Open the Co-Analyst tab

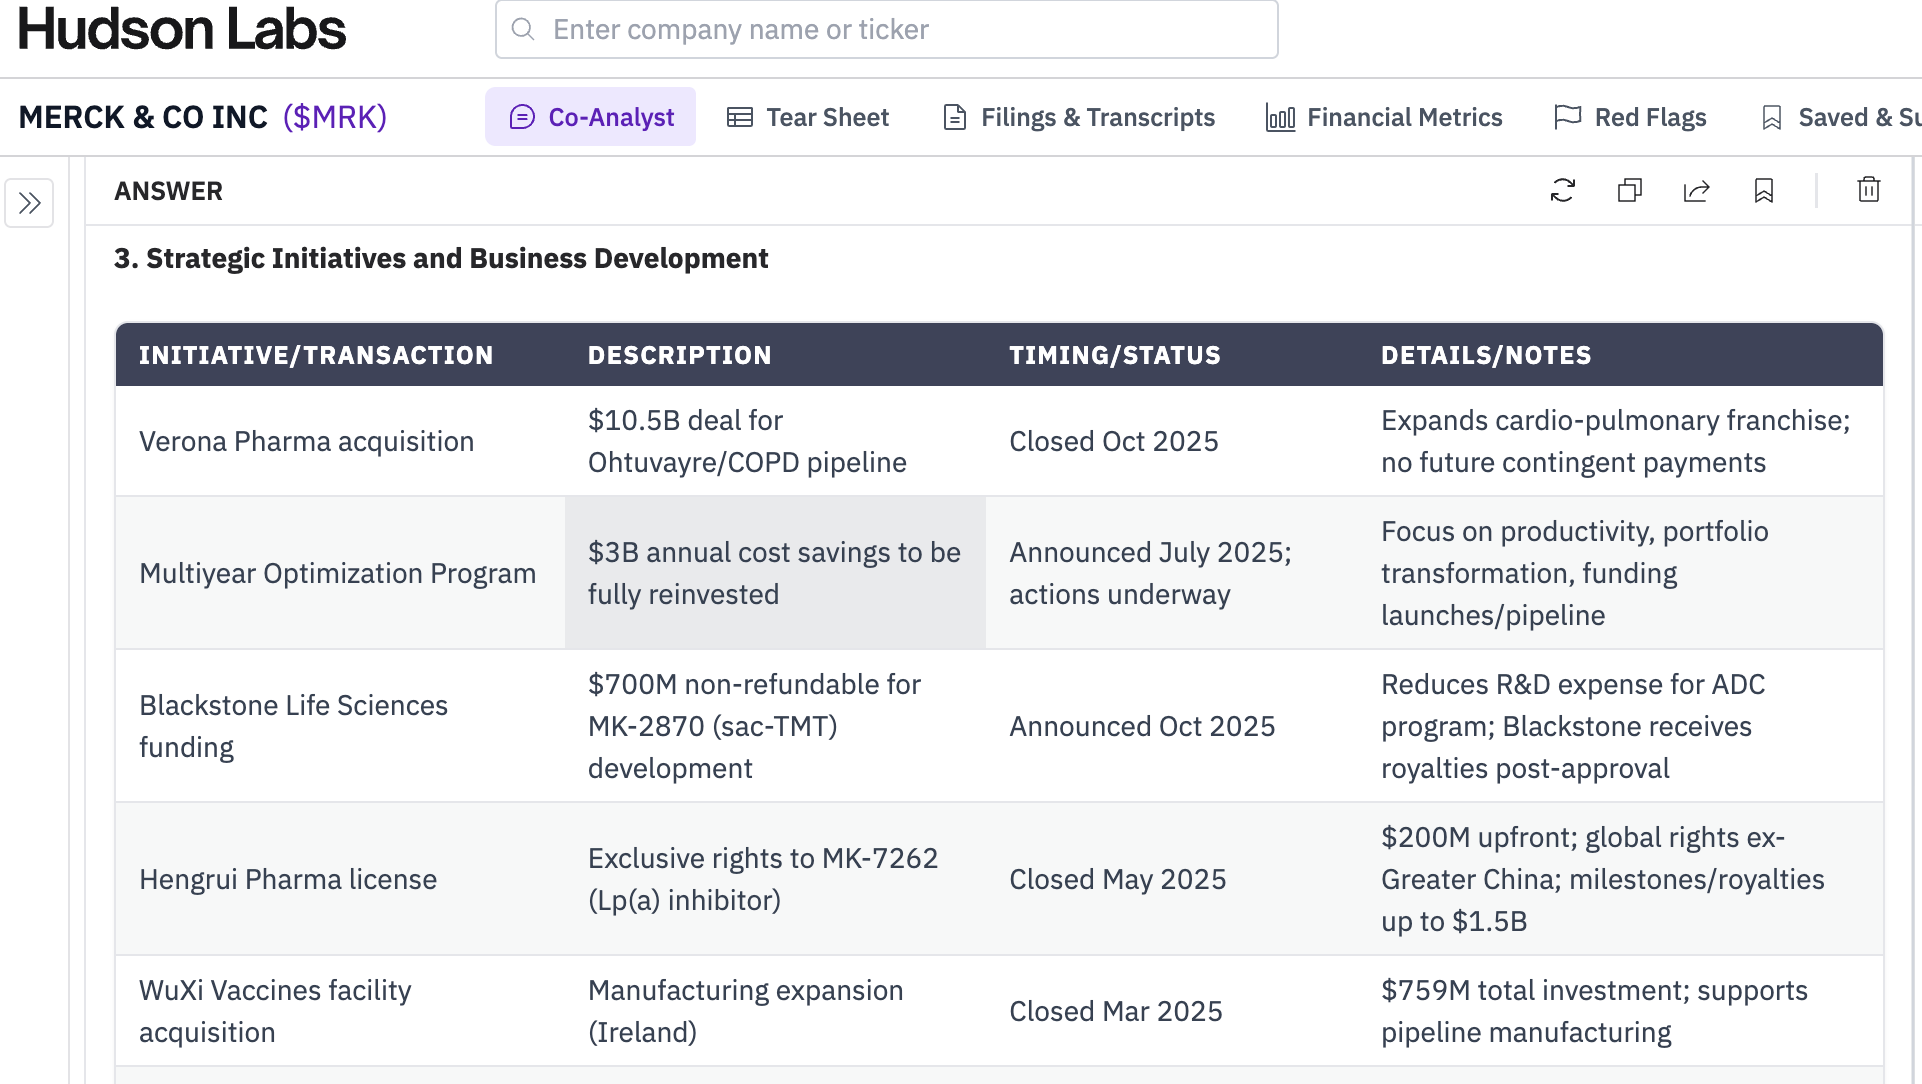[590, 117]
